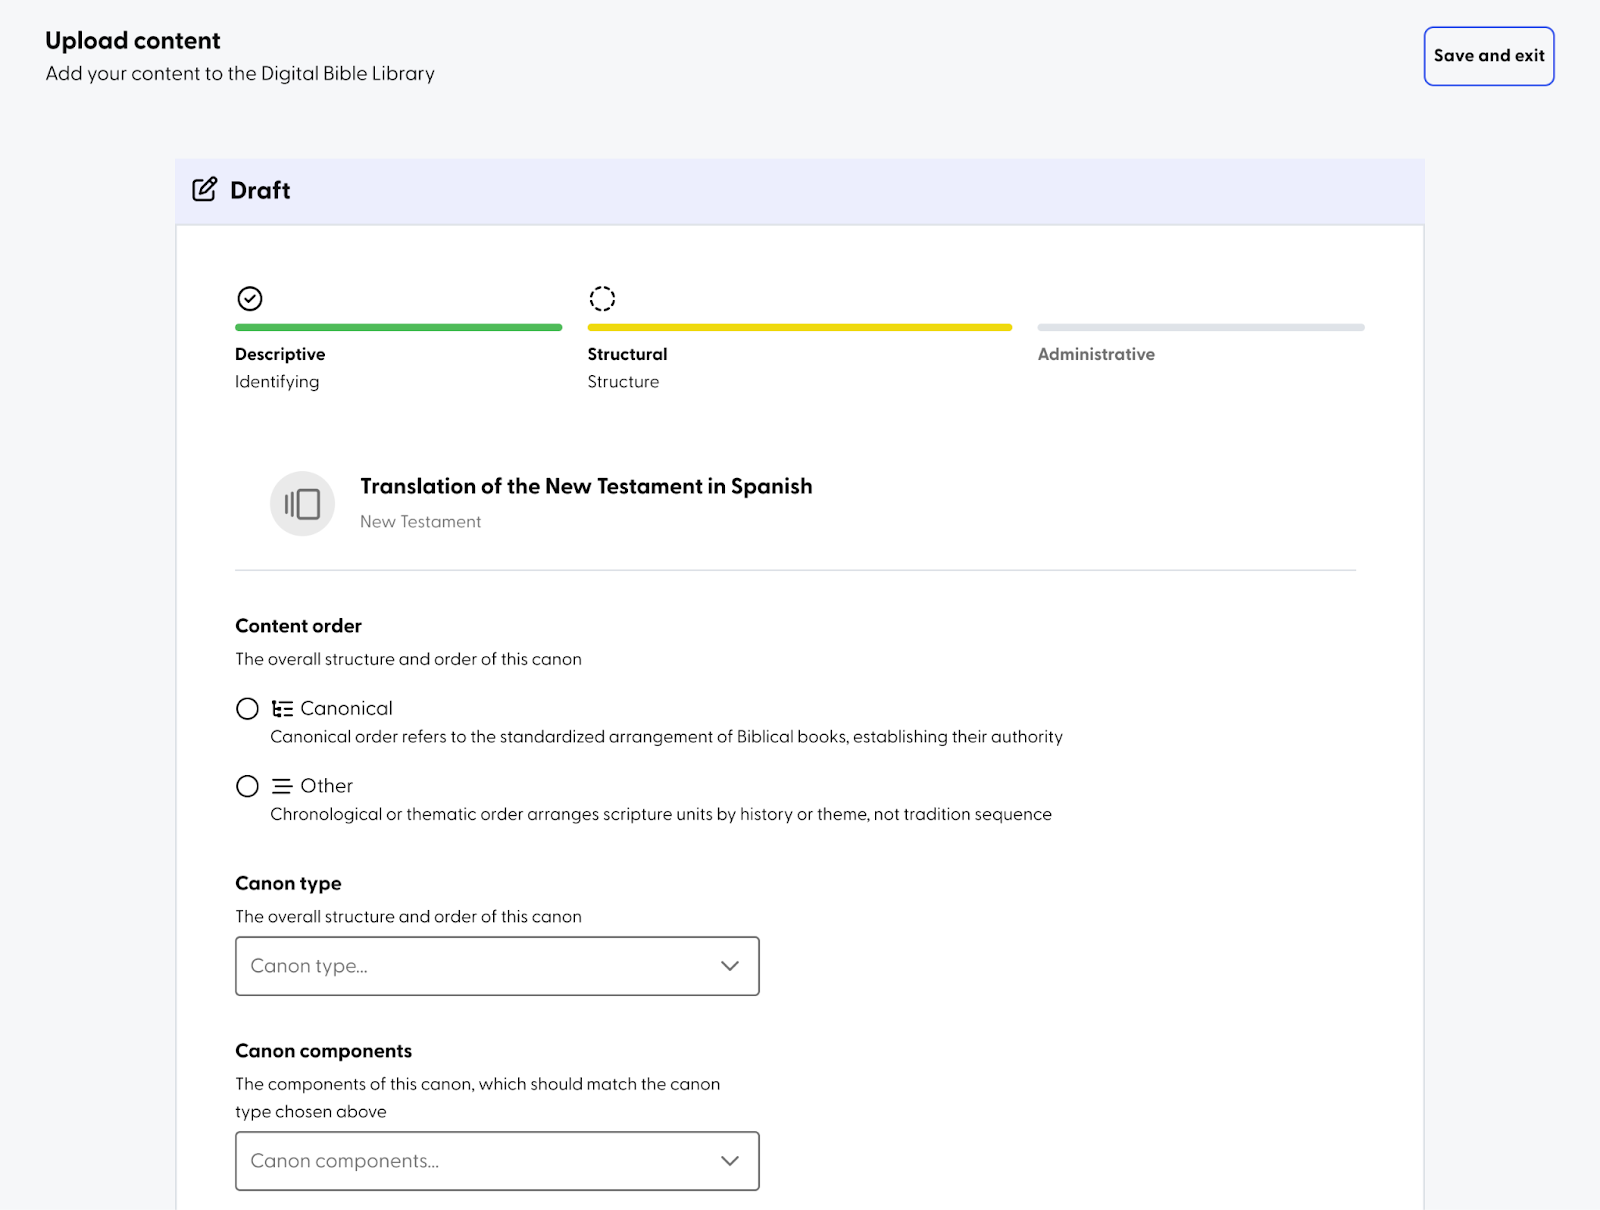
Task: Click the Canon components chevron arrow
Action: pos(730,1161)
